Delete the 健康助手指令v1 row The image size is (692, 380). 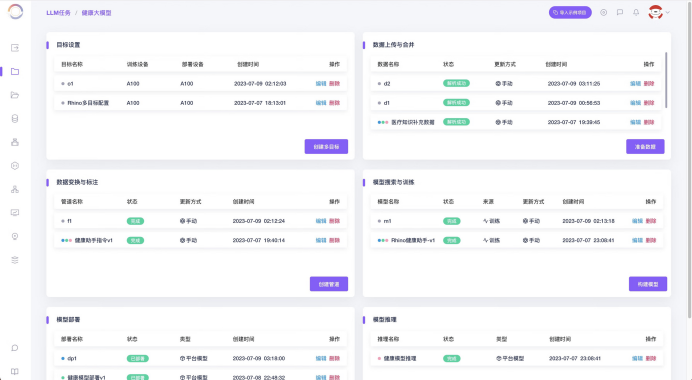(x=335, y=241)
